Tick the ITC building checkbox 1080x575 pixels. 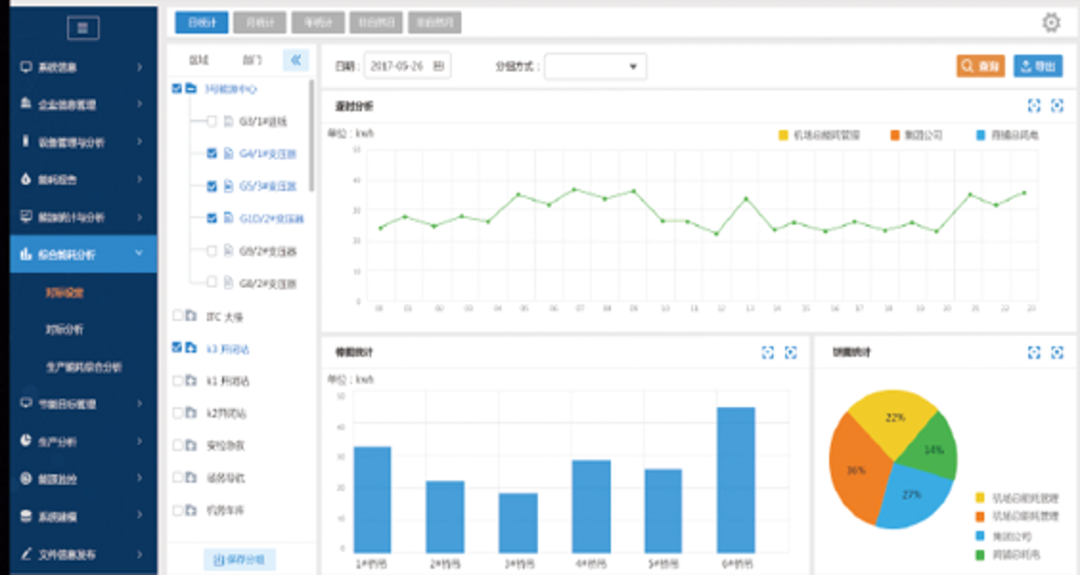178,316
